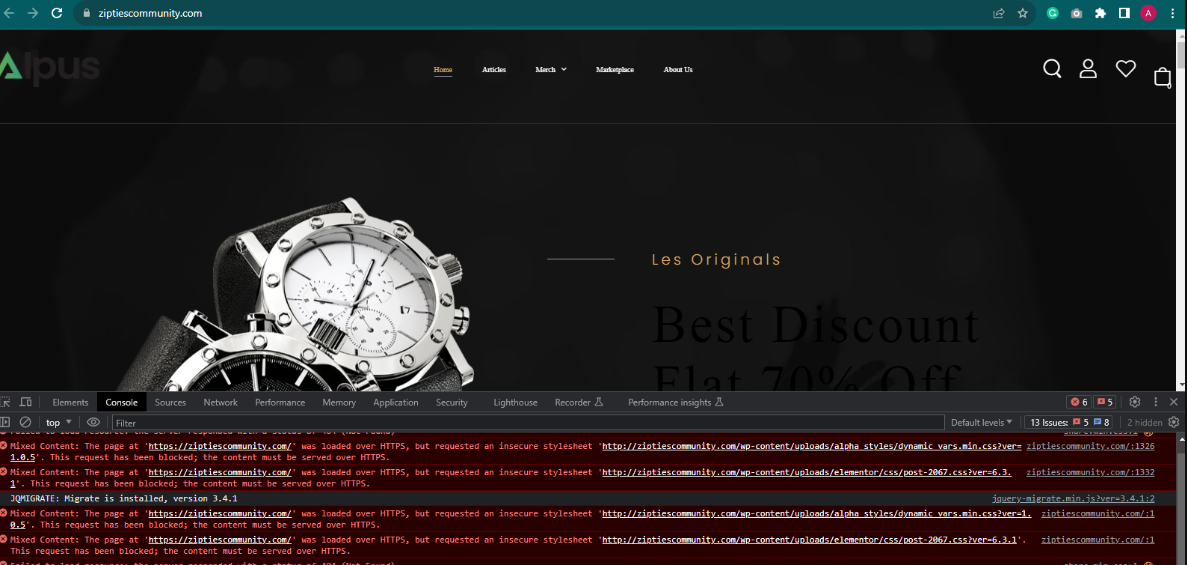Open the Extensions puzzle icon
1187x565 pixels.
tap(1101, 13)
